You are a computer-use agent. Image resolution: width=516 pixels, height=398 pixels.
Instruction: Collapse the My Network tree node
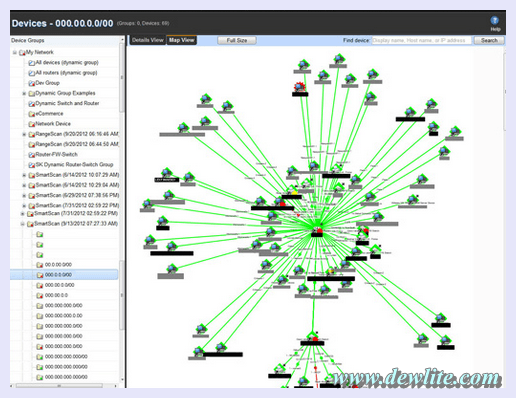tap(15, 52)
